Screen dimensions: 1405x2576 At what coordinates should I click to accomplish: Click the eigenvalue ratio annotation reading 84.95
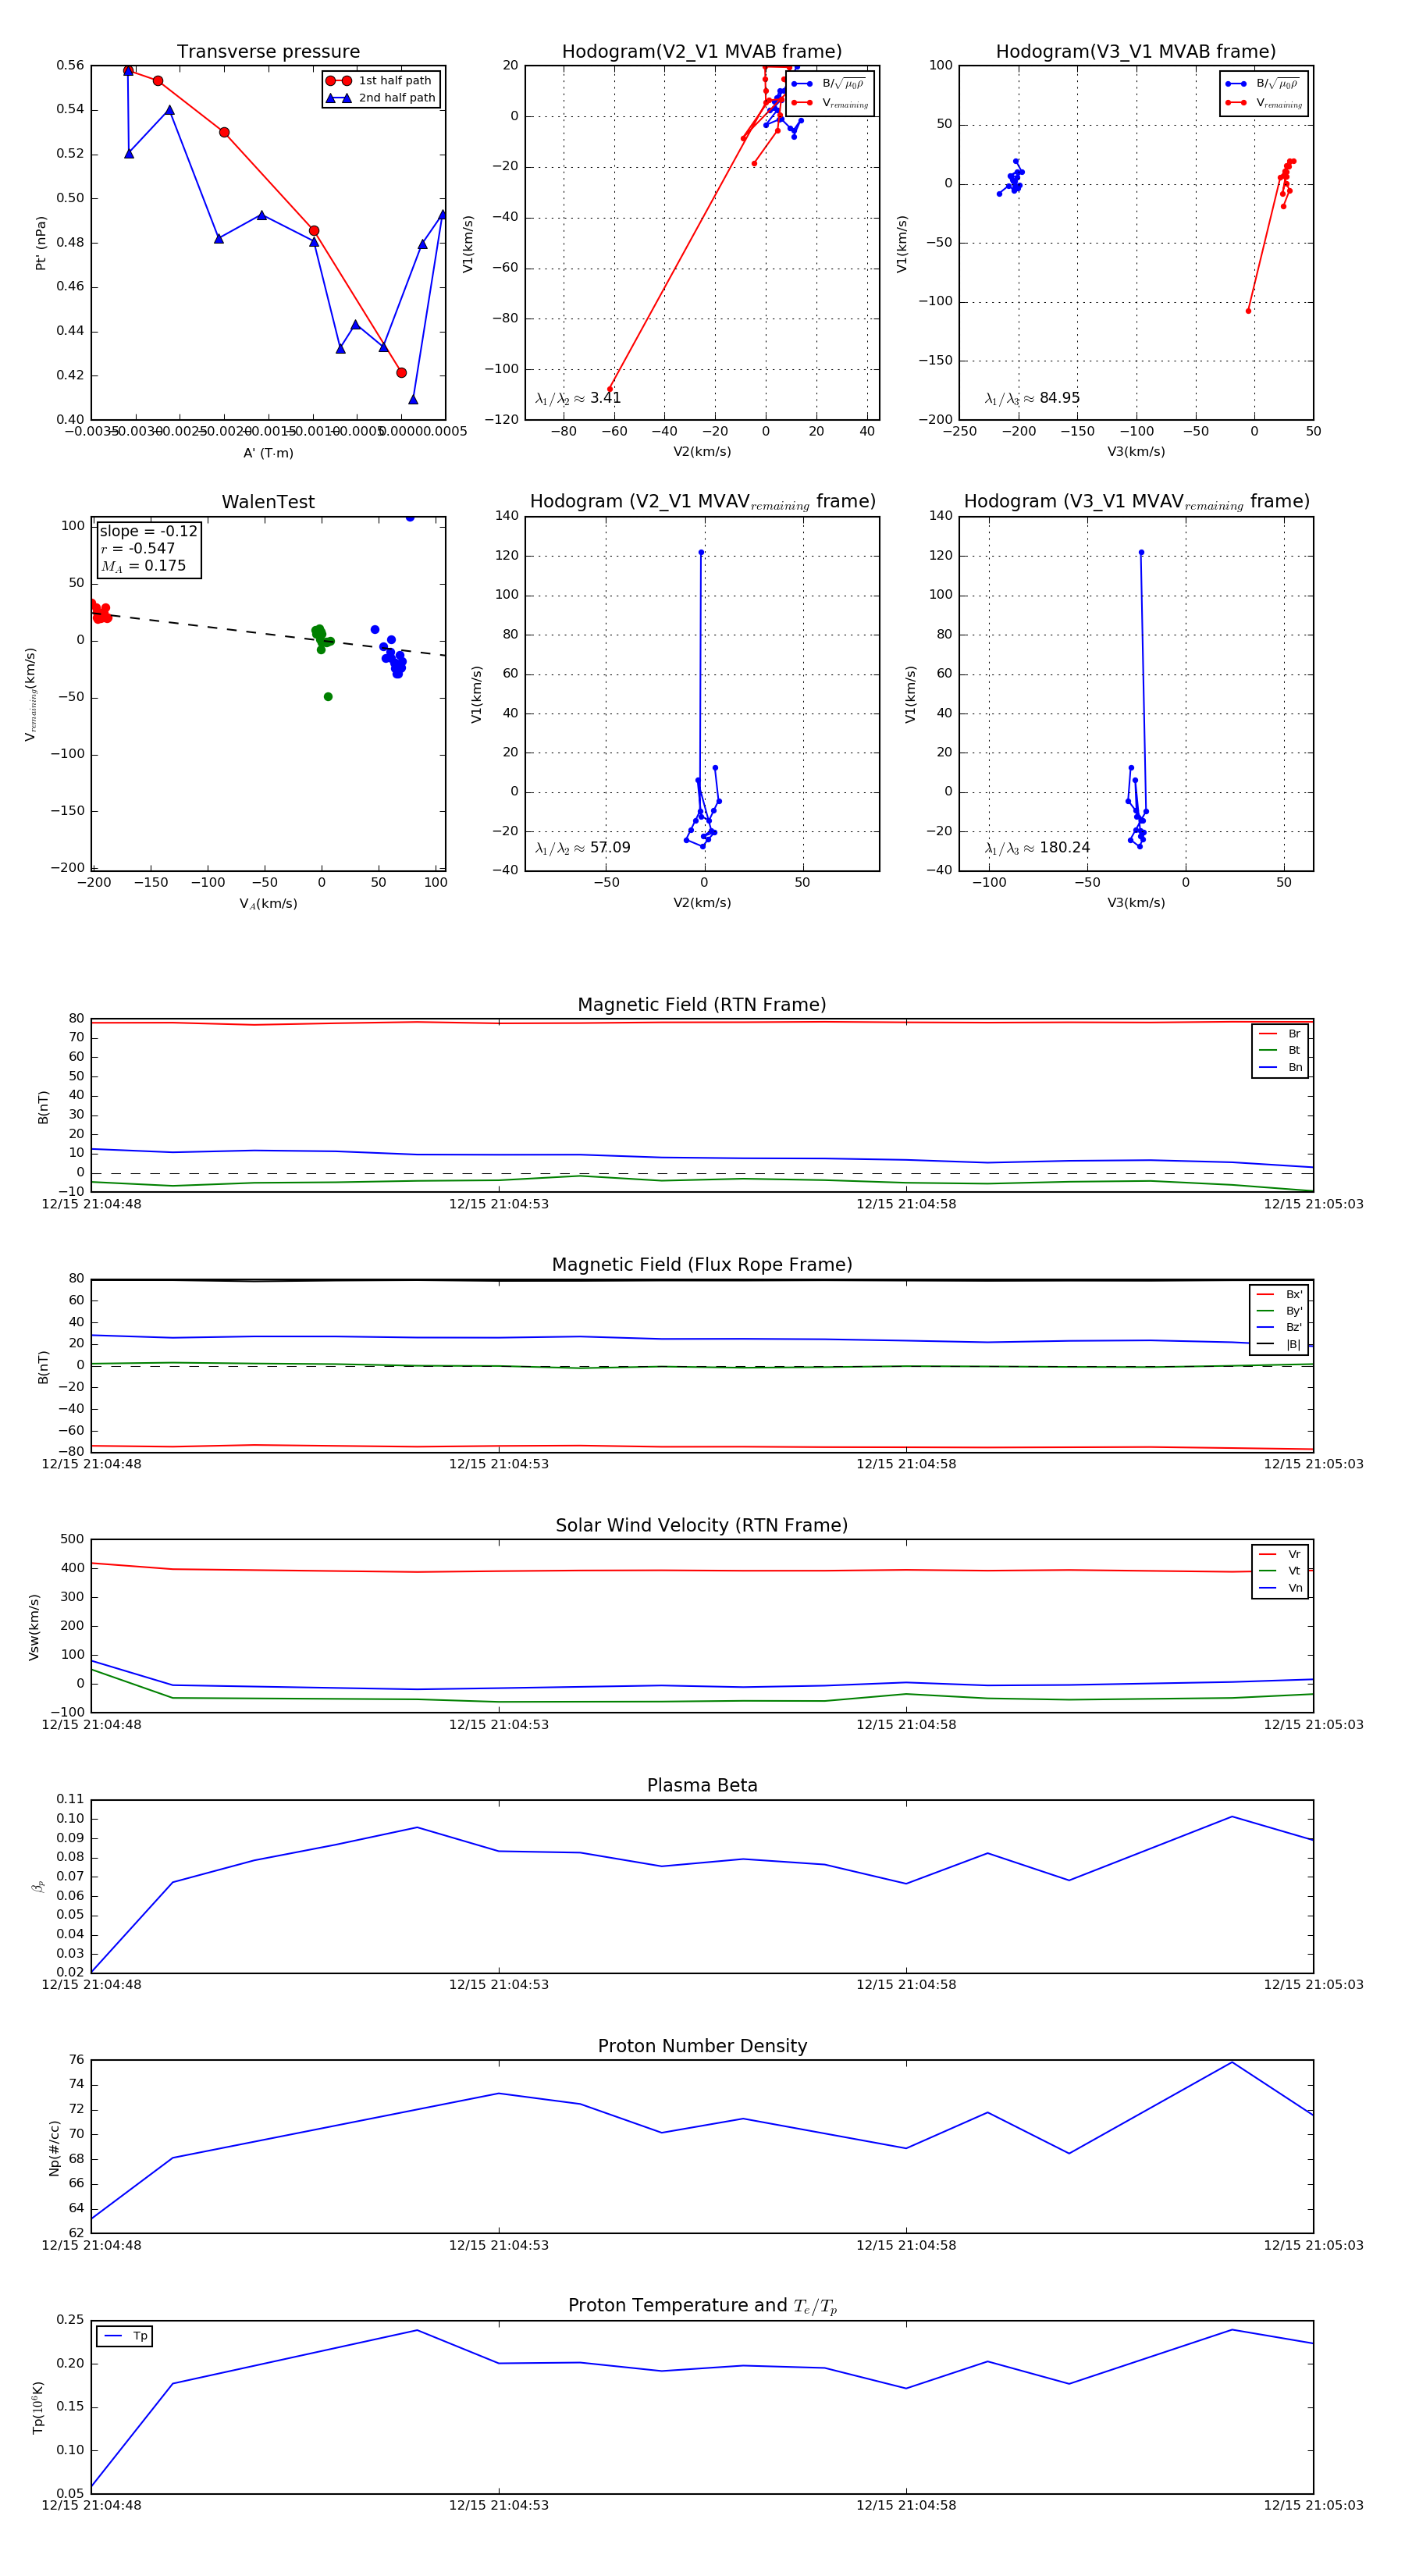pos(1032,398)
